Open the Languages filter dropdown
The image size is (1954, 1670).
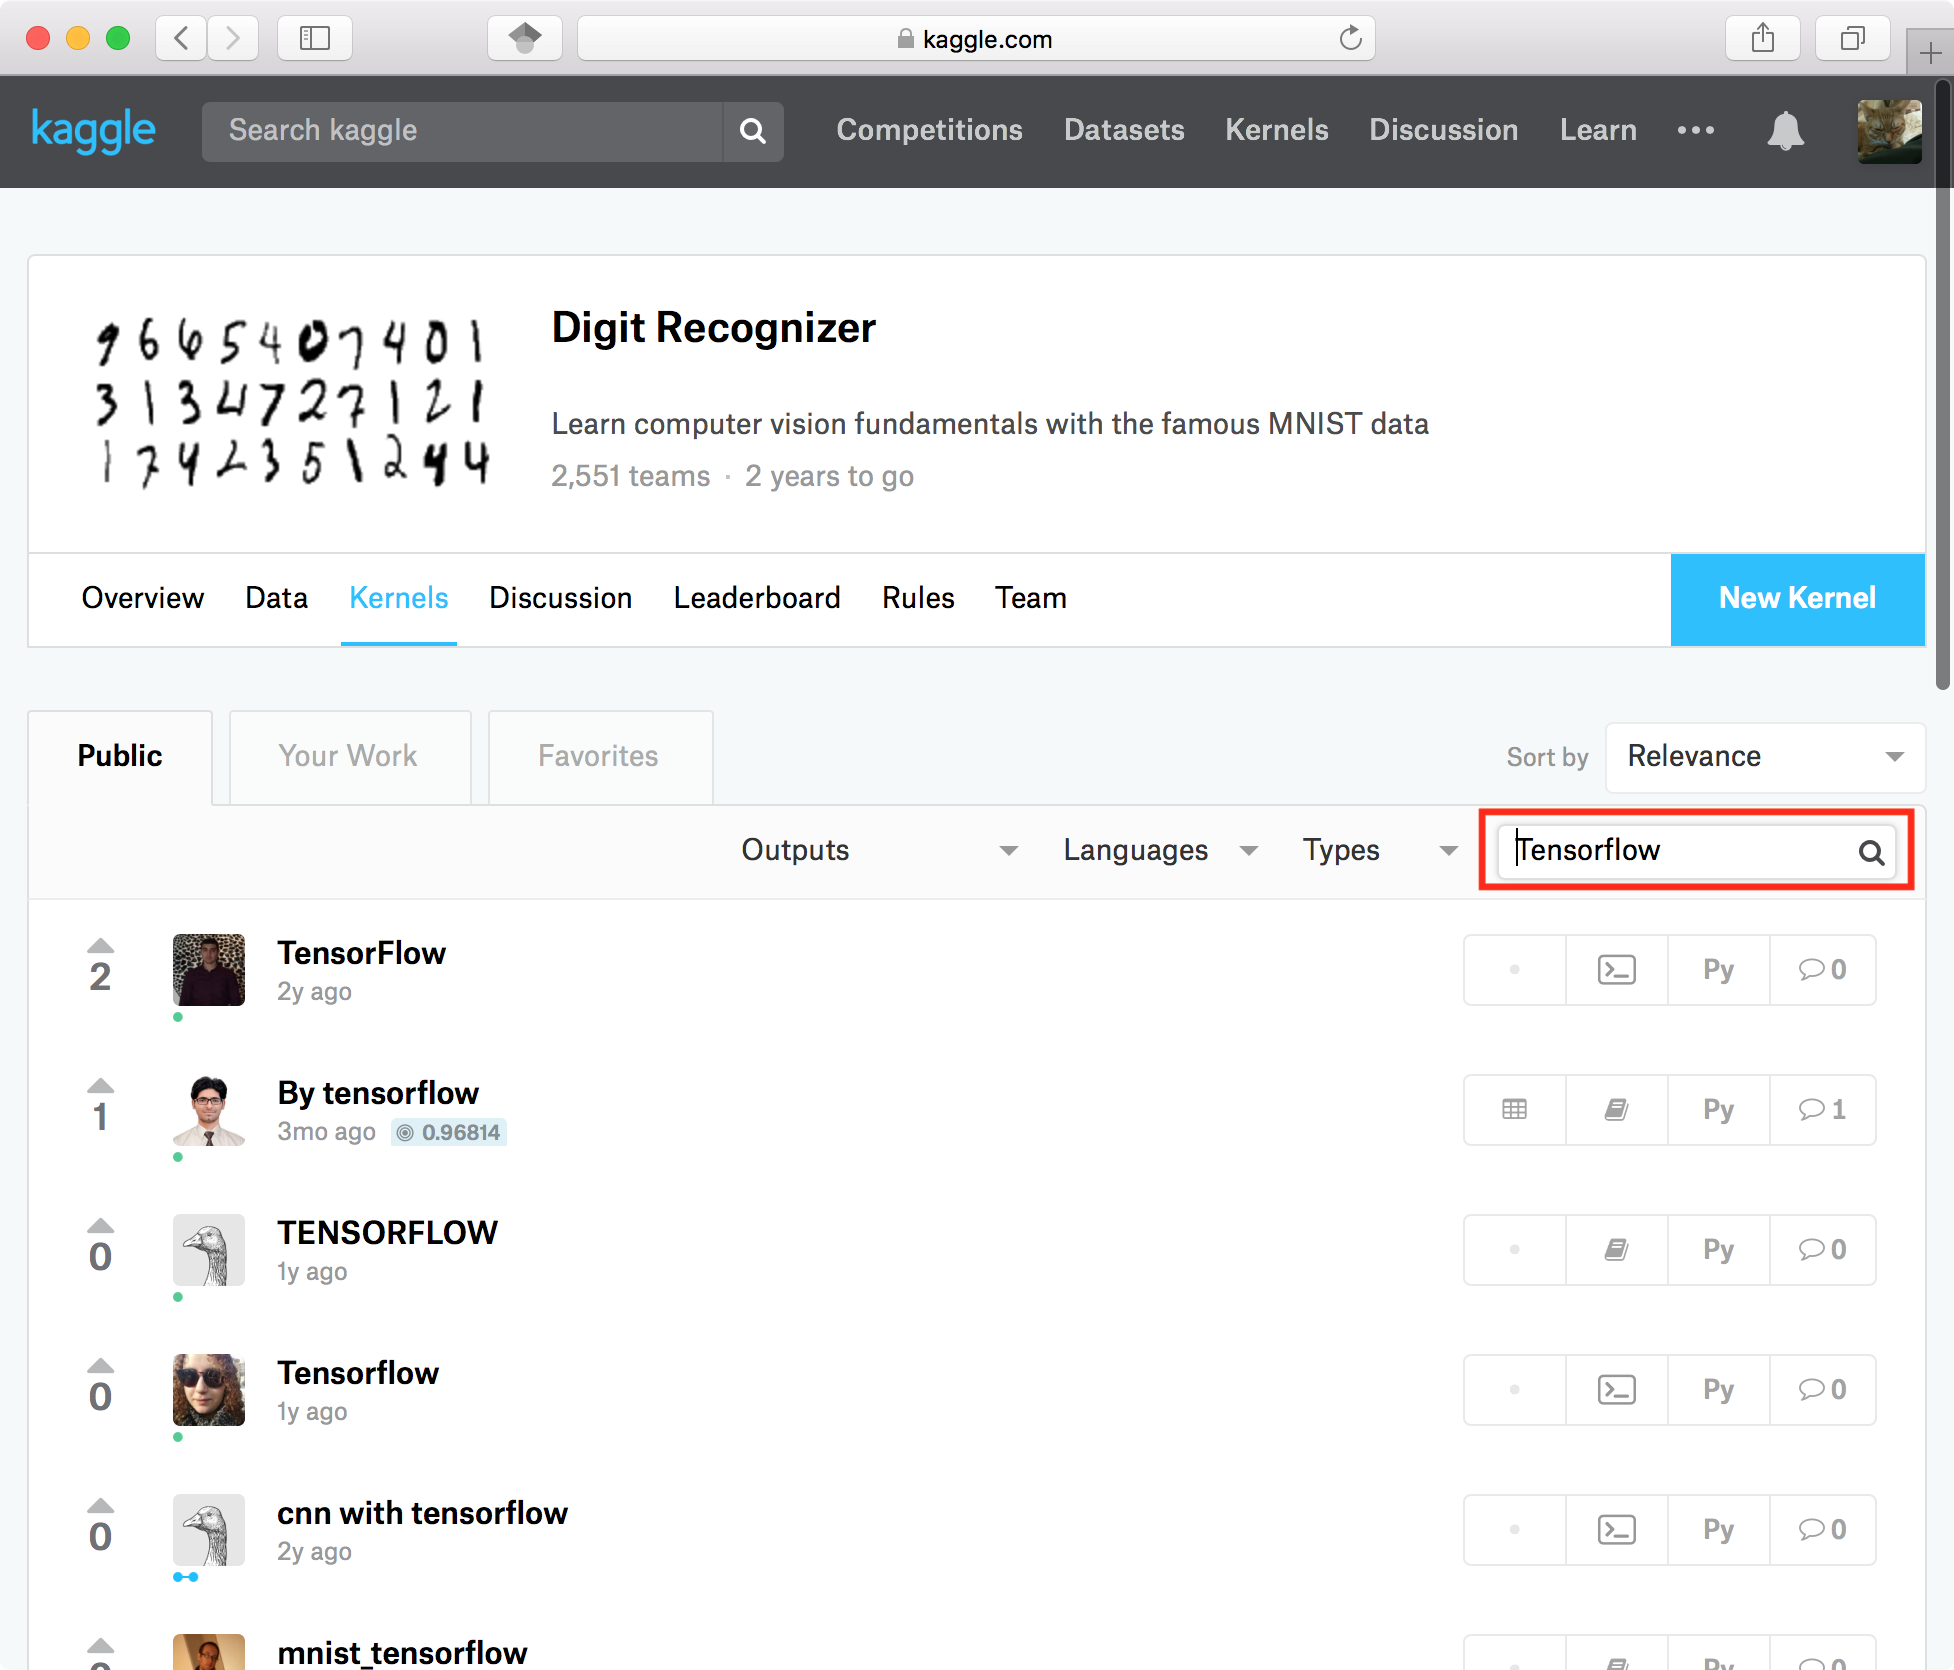point(1159,850)
